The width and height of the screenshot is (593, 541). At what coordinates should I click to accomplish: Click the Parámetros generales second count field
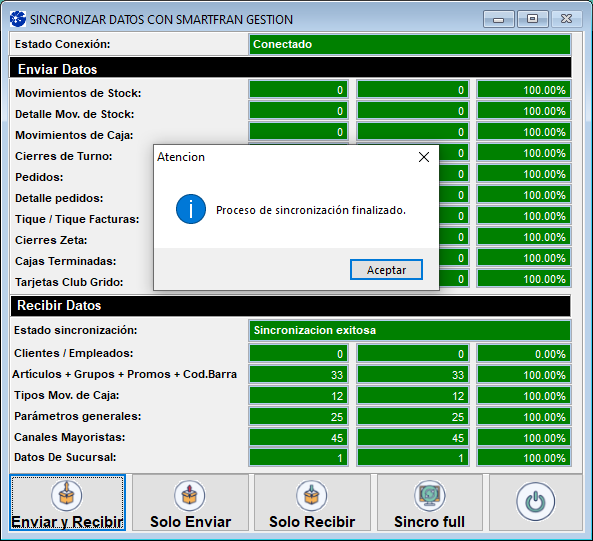point(413,417)
